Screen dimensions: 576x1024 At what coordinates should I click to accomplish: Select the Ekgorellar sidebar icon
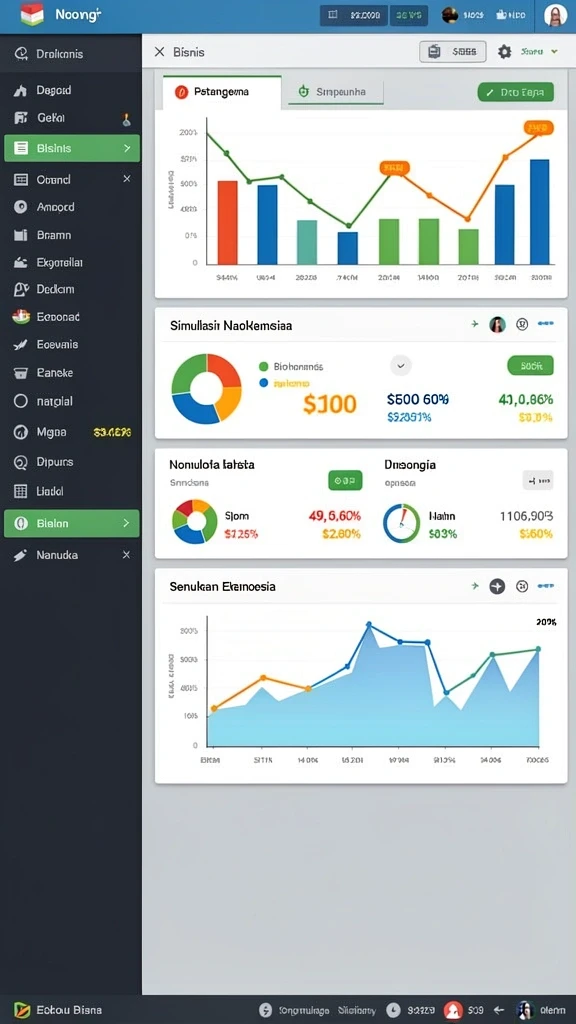pyautogui.click(x=20, y=263)
